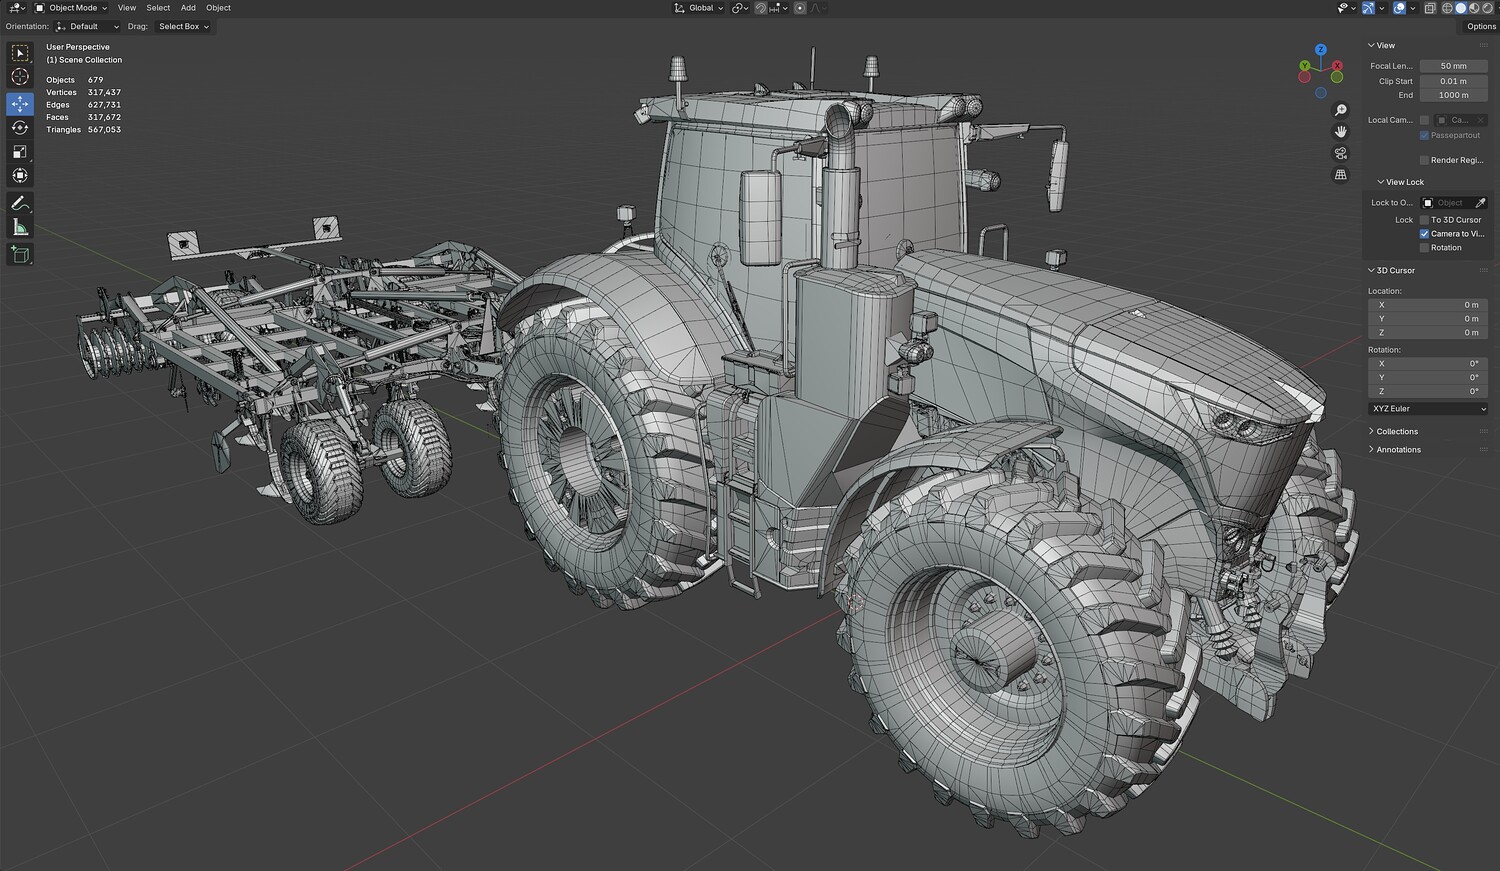Open the Select menu
Image resolution: width=1500 pixels, height=871 pixels.
pos(158,8)
